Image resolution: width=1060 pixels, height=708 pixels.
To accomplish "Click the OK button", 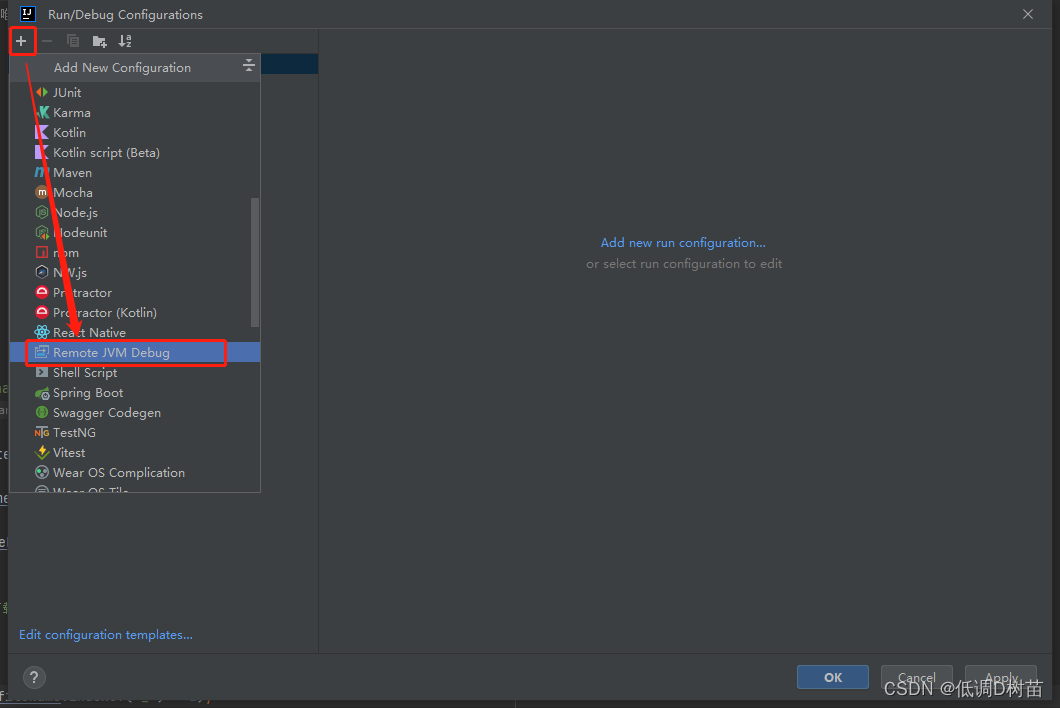I will point(833,677).
